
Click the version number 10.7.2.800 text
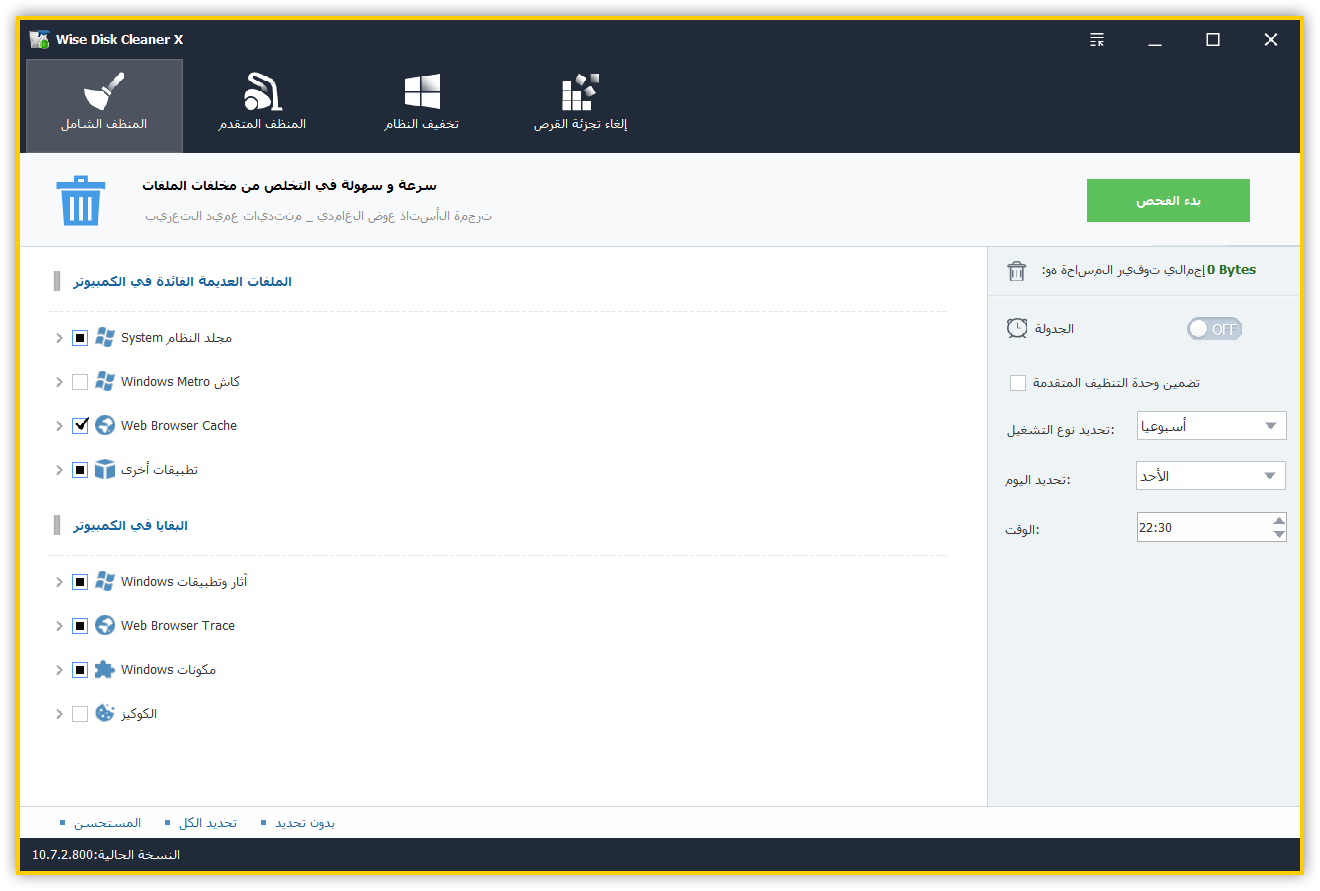coord(63,855)
